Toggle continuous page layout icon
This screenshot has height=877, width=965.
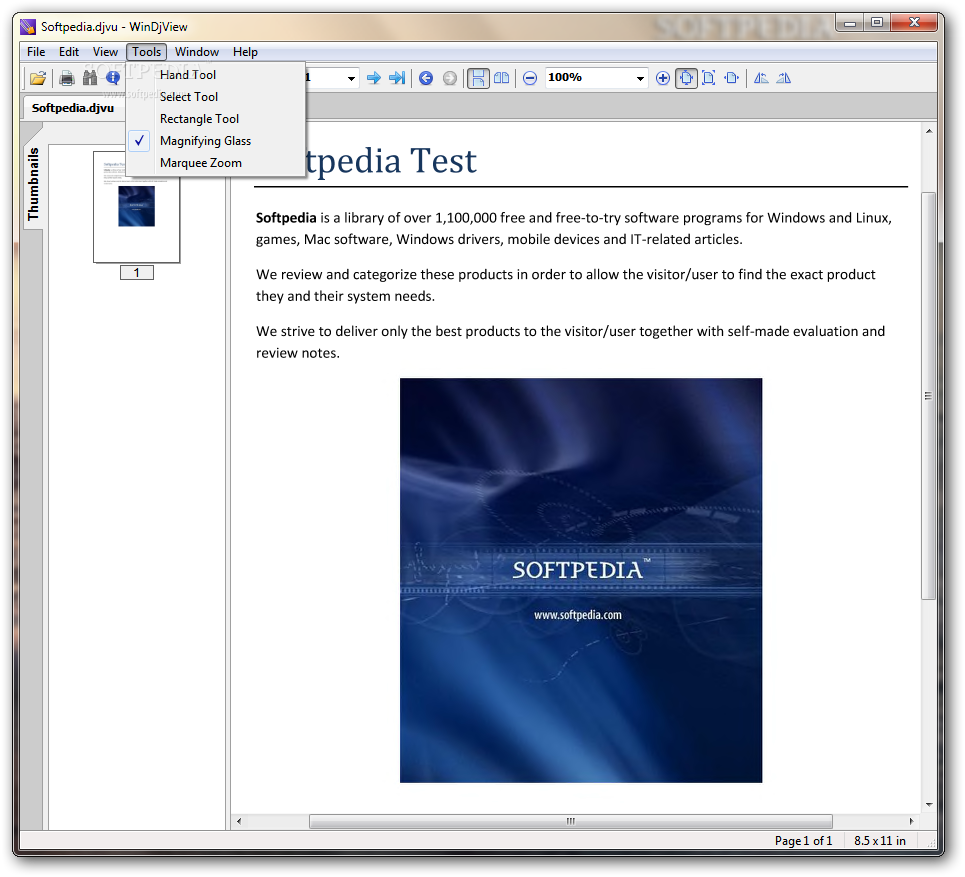click(x=478, y=78)
